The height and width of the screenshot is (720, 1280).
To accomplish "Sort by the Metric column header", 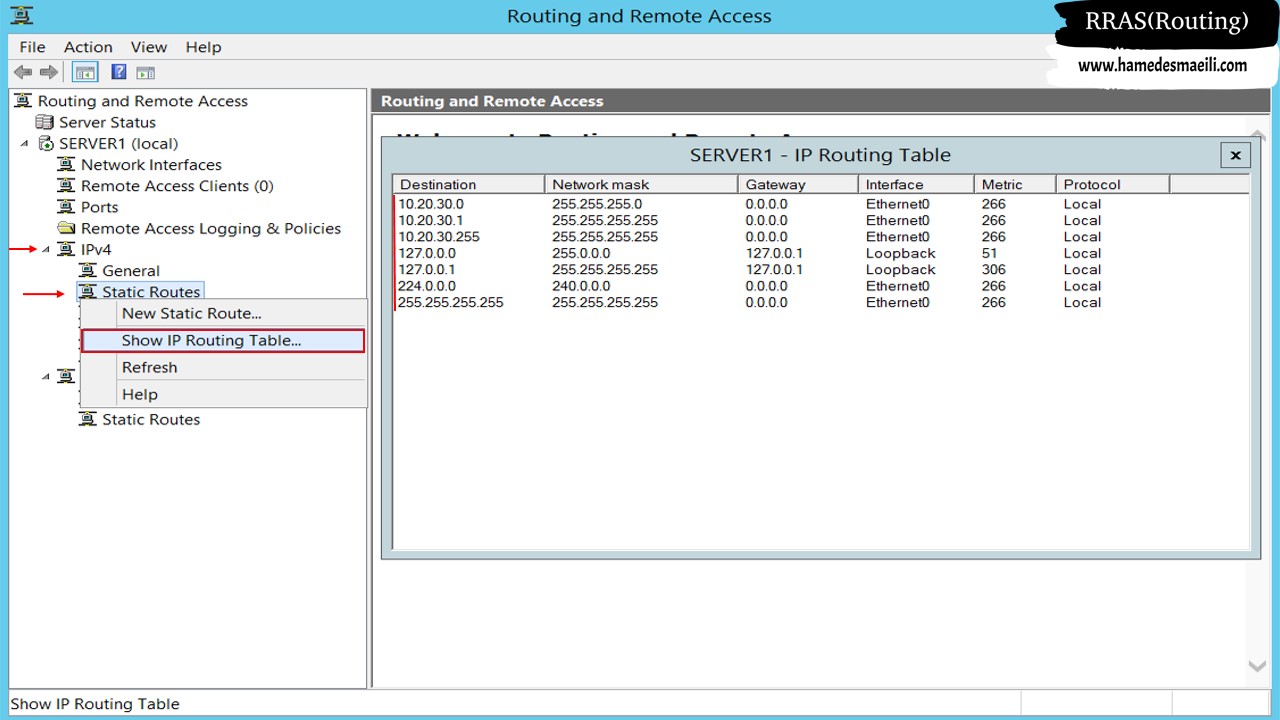I will click(1015, 184).
